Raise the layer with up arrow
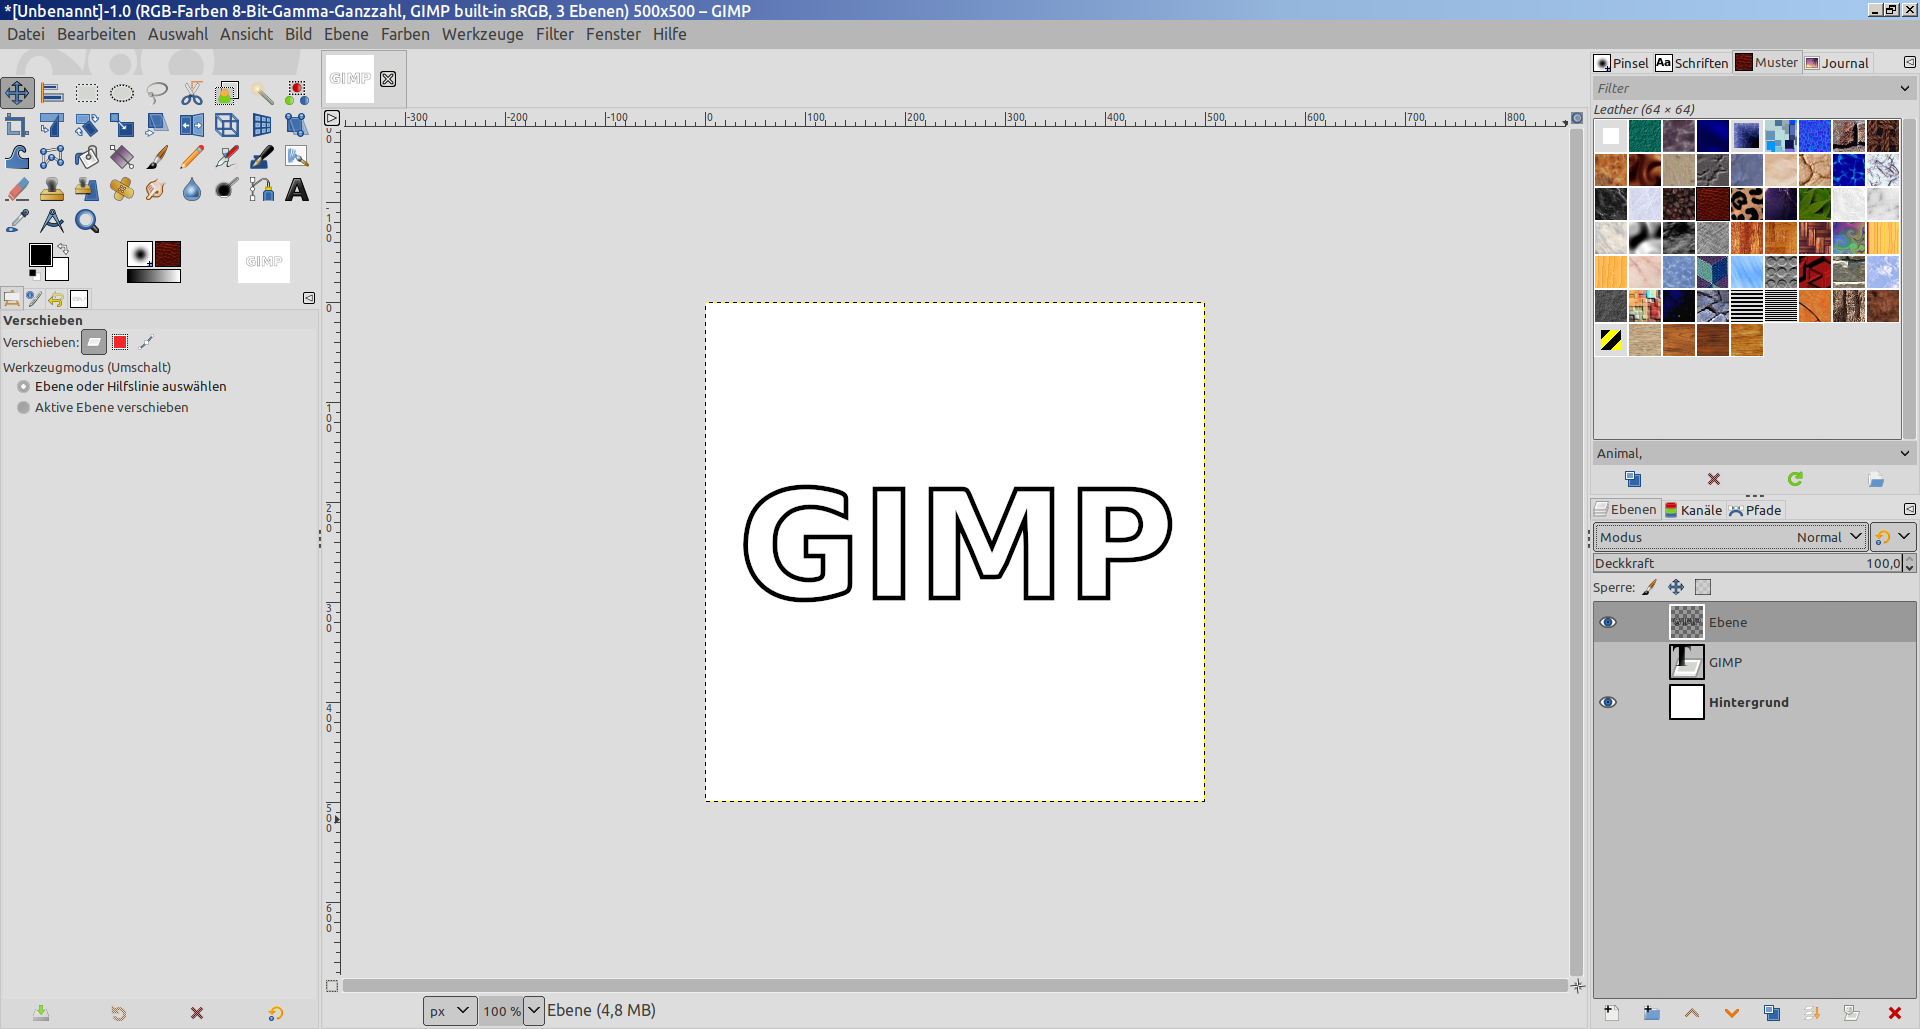This screenshot has width=1920, height=1029. point(1692,1013)
